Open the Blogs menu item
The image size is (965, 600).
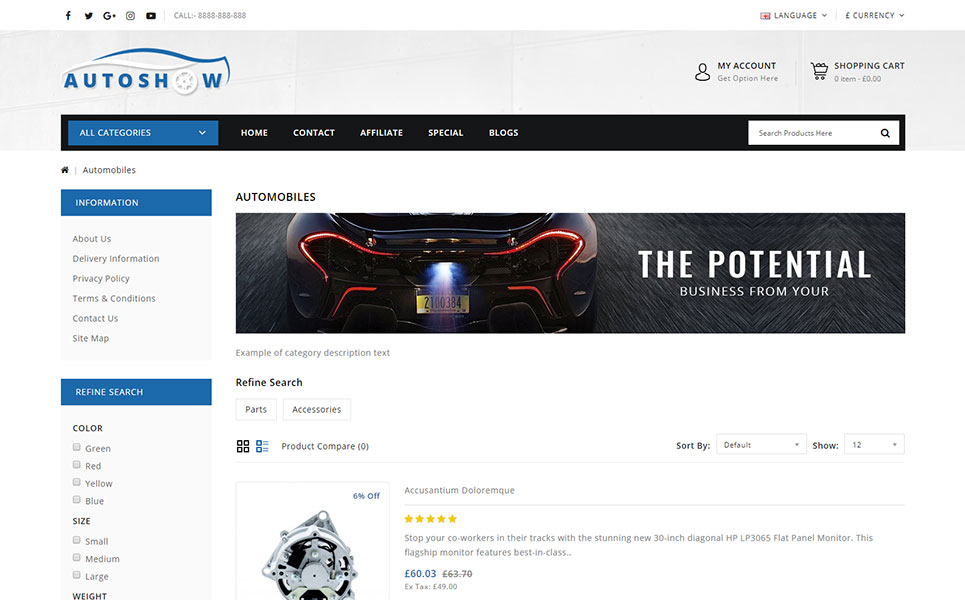click(x=503, y=133)
